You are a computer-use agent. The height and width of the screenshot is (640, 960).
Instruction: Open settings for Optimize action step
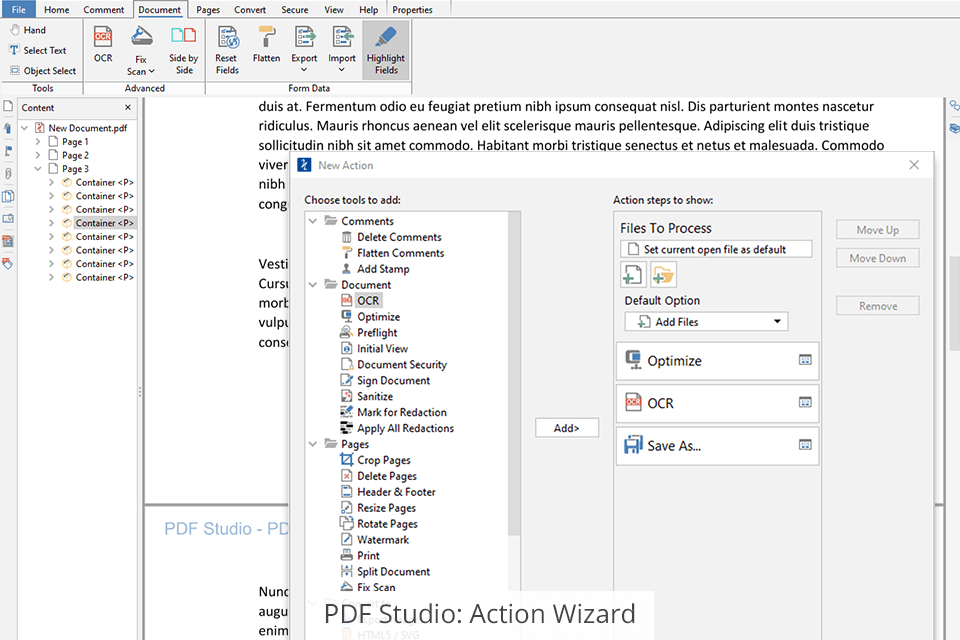[805, 360]
